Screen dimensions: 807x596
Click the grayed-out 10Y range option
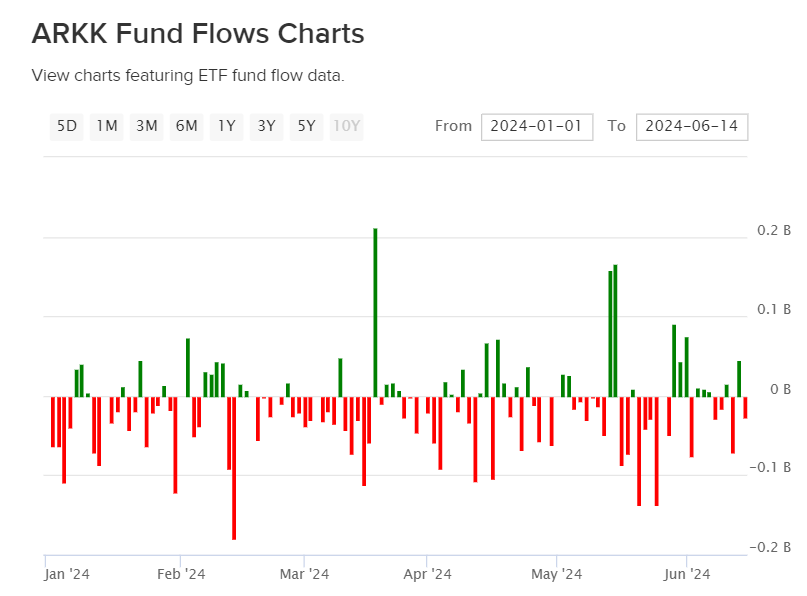(x=345, y=126)
